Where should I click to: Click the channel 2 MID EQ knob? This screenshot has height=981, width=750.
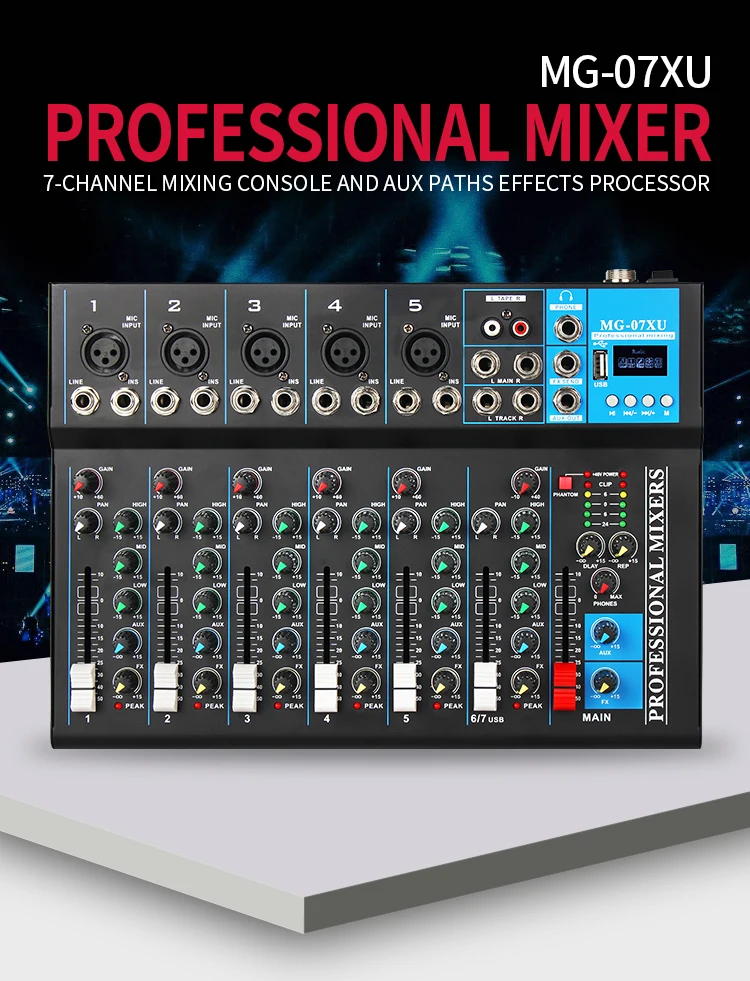pyautogui.click(x=207, y=562)
